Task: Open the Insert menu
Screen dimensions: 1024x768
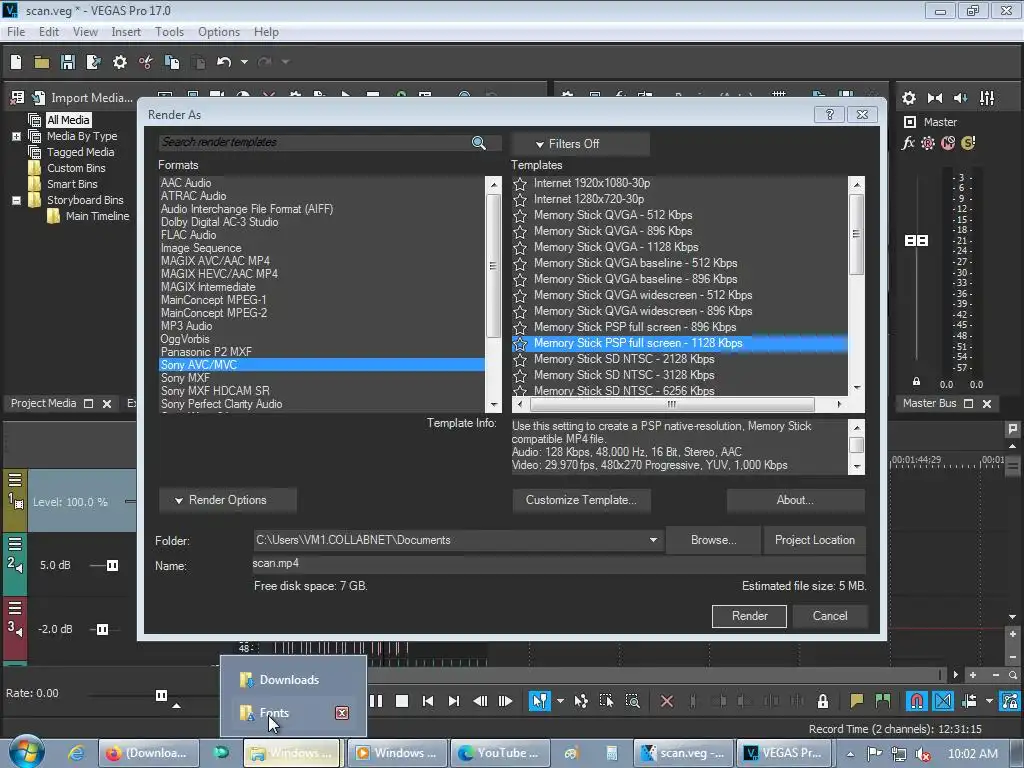Action: click(x=126, y=32)
